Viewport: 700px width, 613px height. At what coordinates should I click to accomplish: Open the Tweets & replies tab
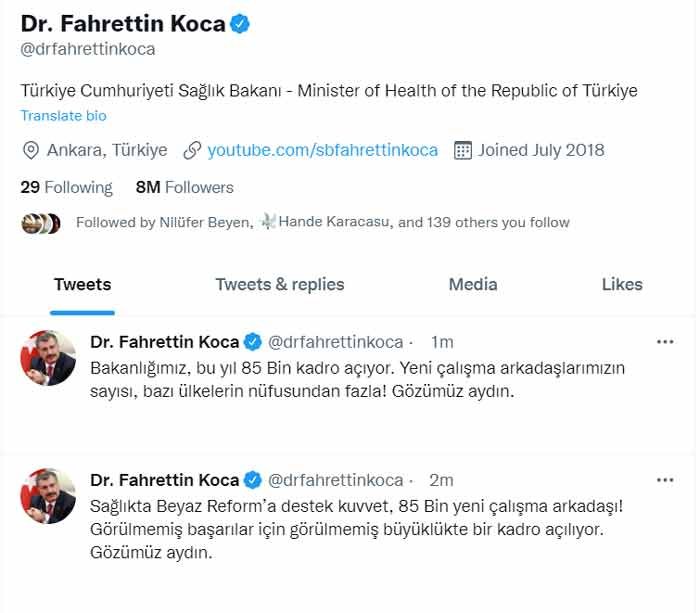click(x=280, y=285)
